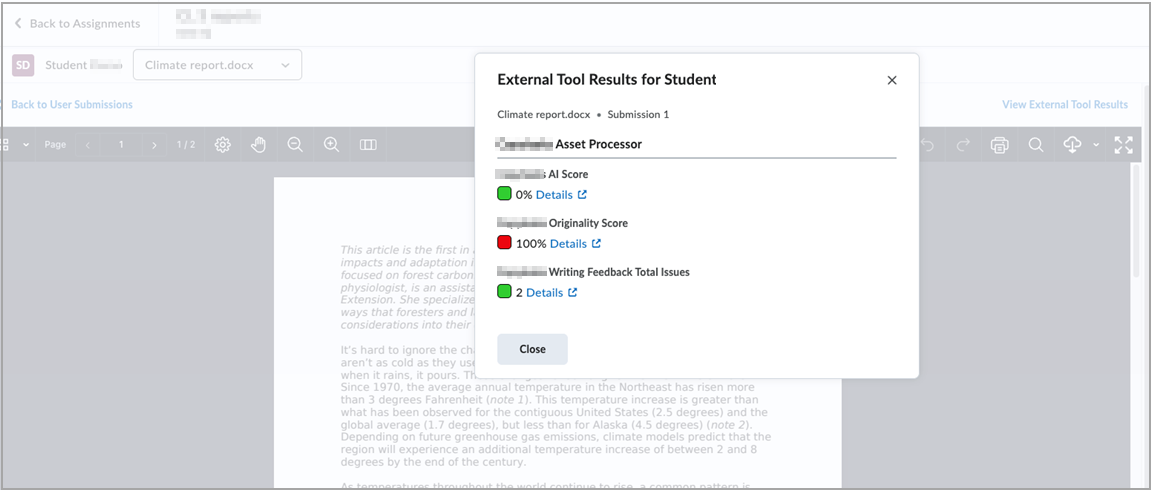Enter fullscreen viewer mode
Viewport: 1151px width, 490px height.
1124,145
